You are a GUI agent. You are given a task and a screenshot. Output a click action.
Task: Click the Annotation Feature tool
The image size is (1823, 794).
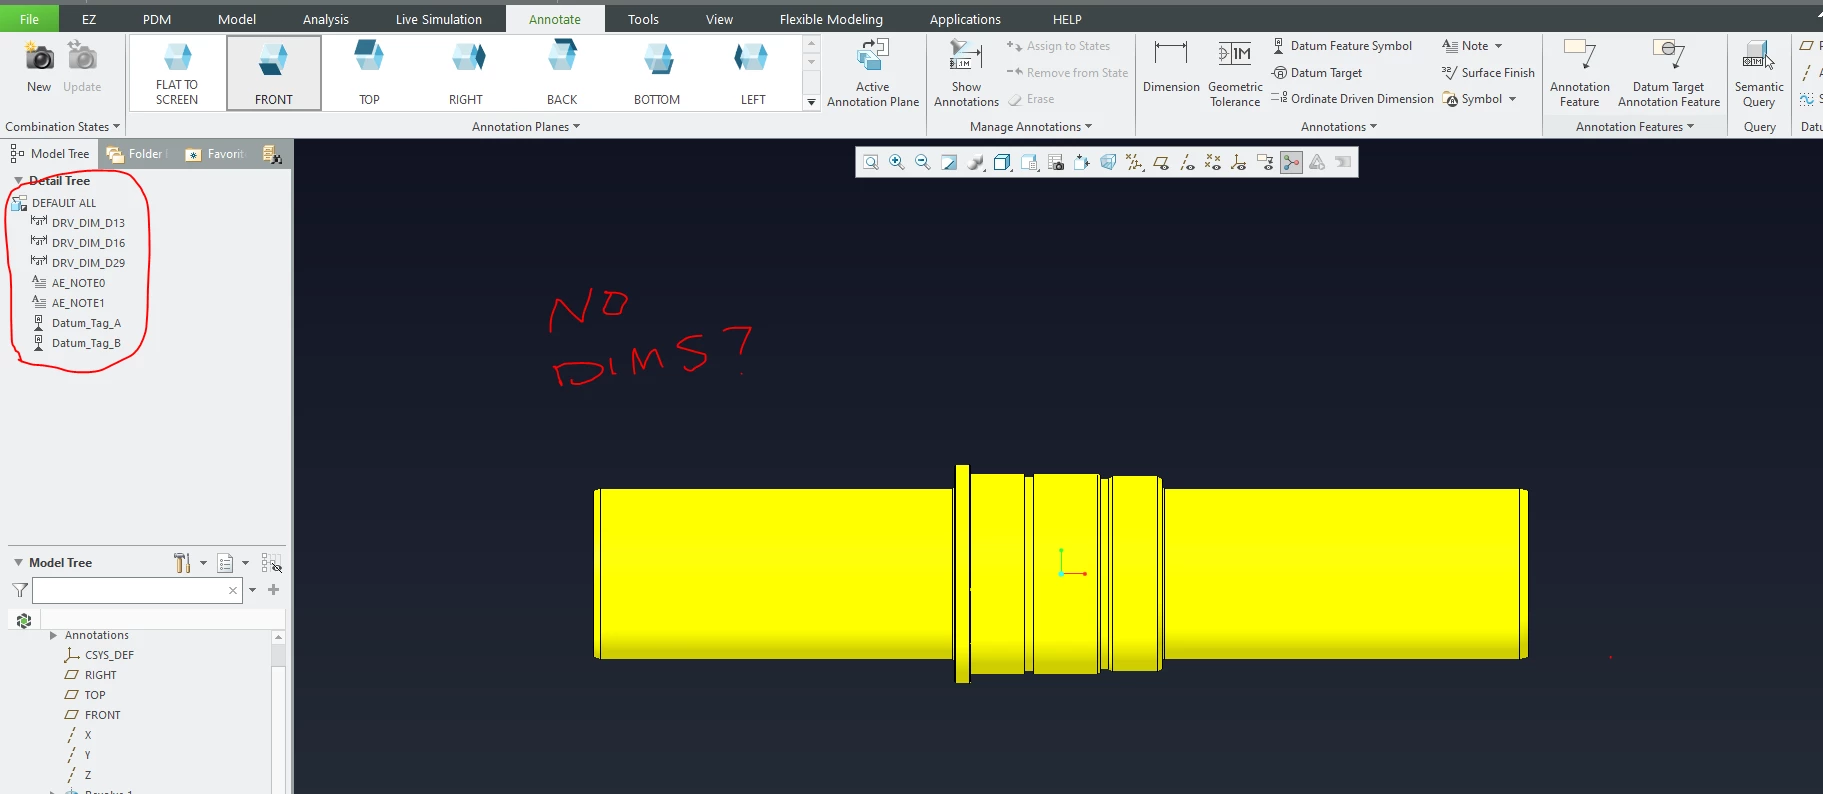point(1580,73)
